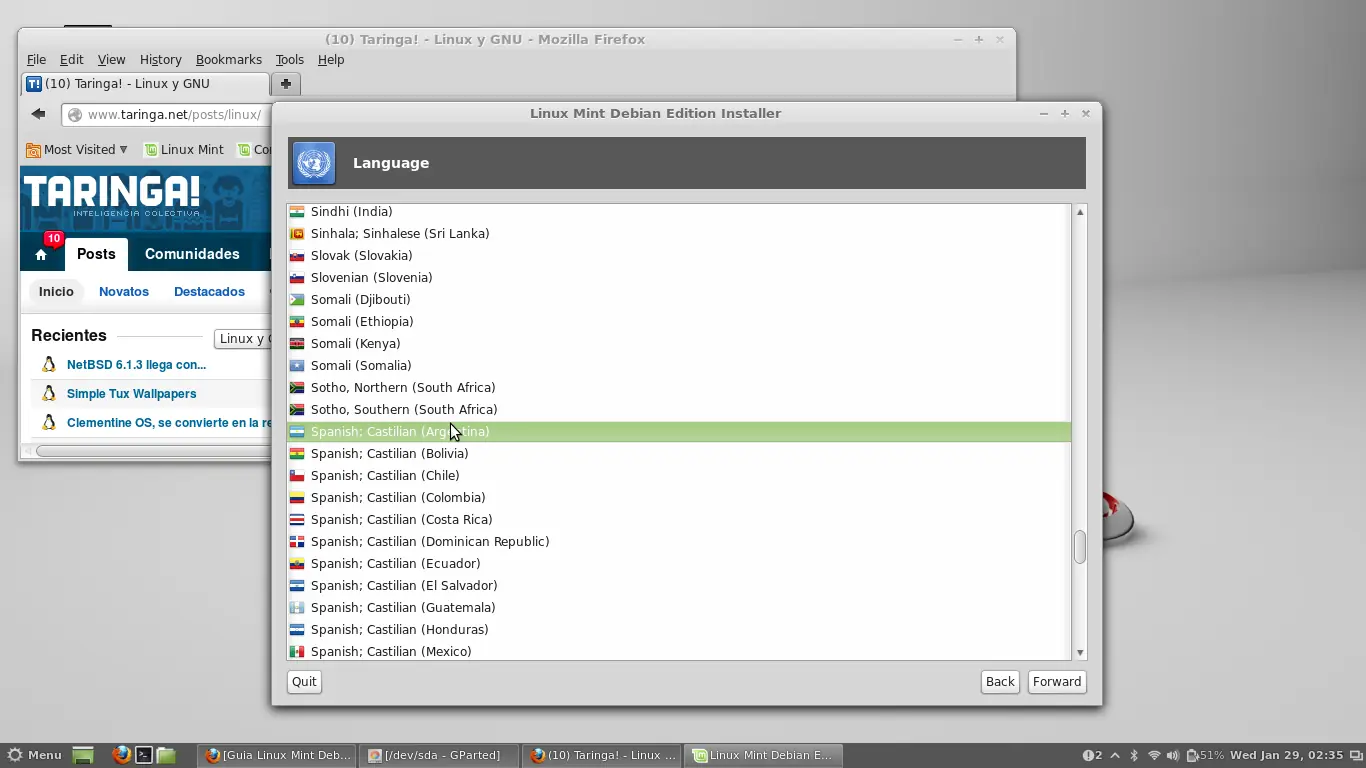Open the Firefox Tools menu
The height and width of the screenshot is (768, 1366).
click(289, 60)
